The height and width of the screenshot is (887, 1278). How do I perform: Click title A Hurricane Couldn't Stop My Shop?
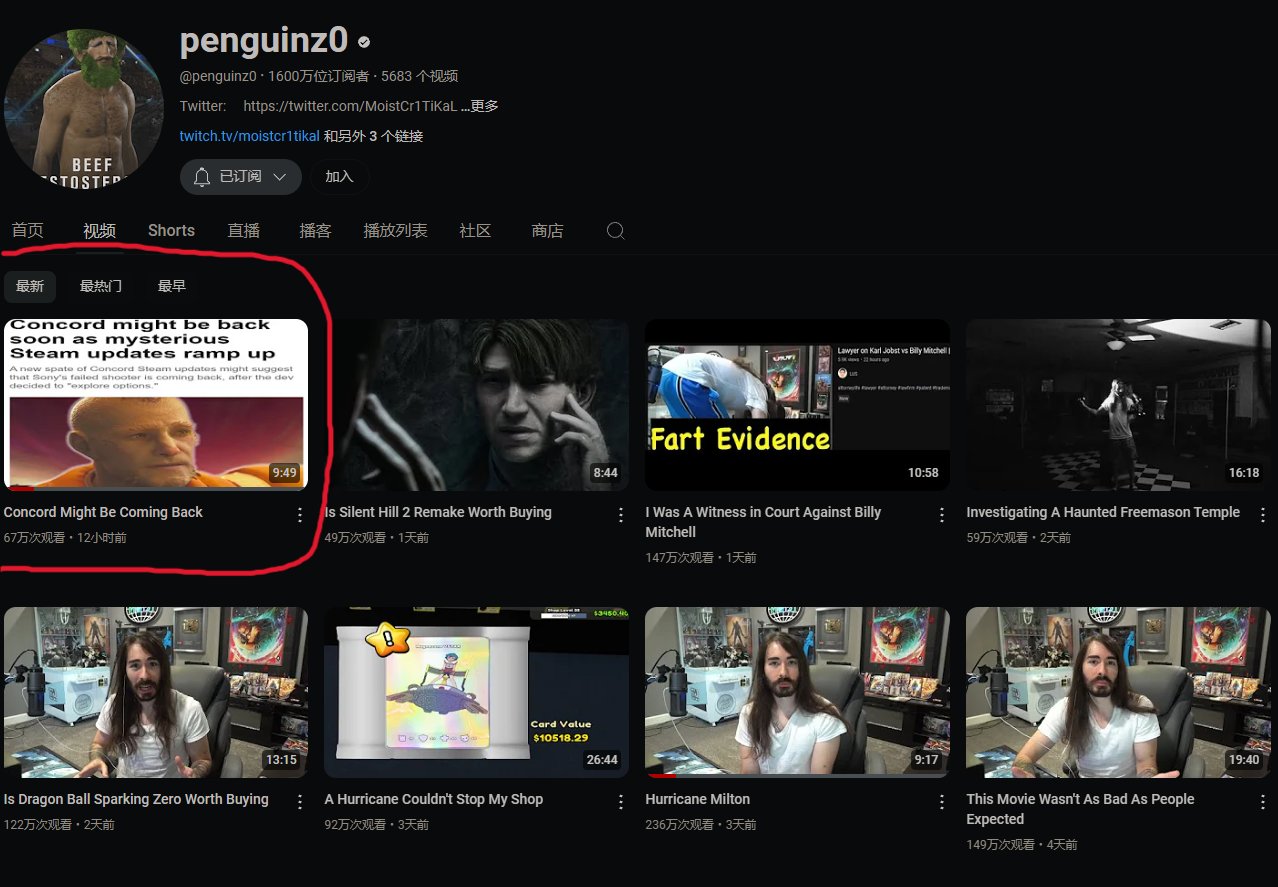click(434, 799)
